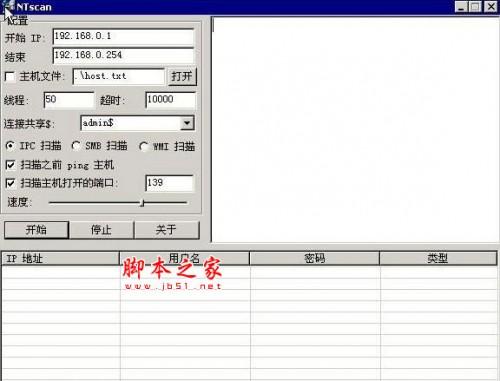Click the port field showing 139
The width and height of the screenshot is (500, 381).
pos(169,183)
